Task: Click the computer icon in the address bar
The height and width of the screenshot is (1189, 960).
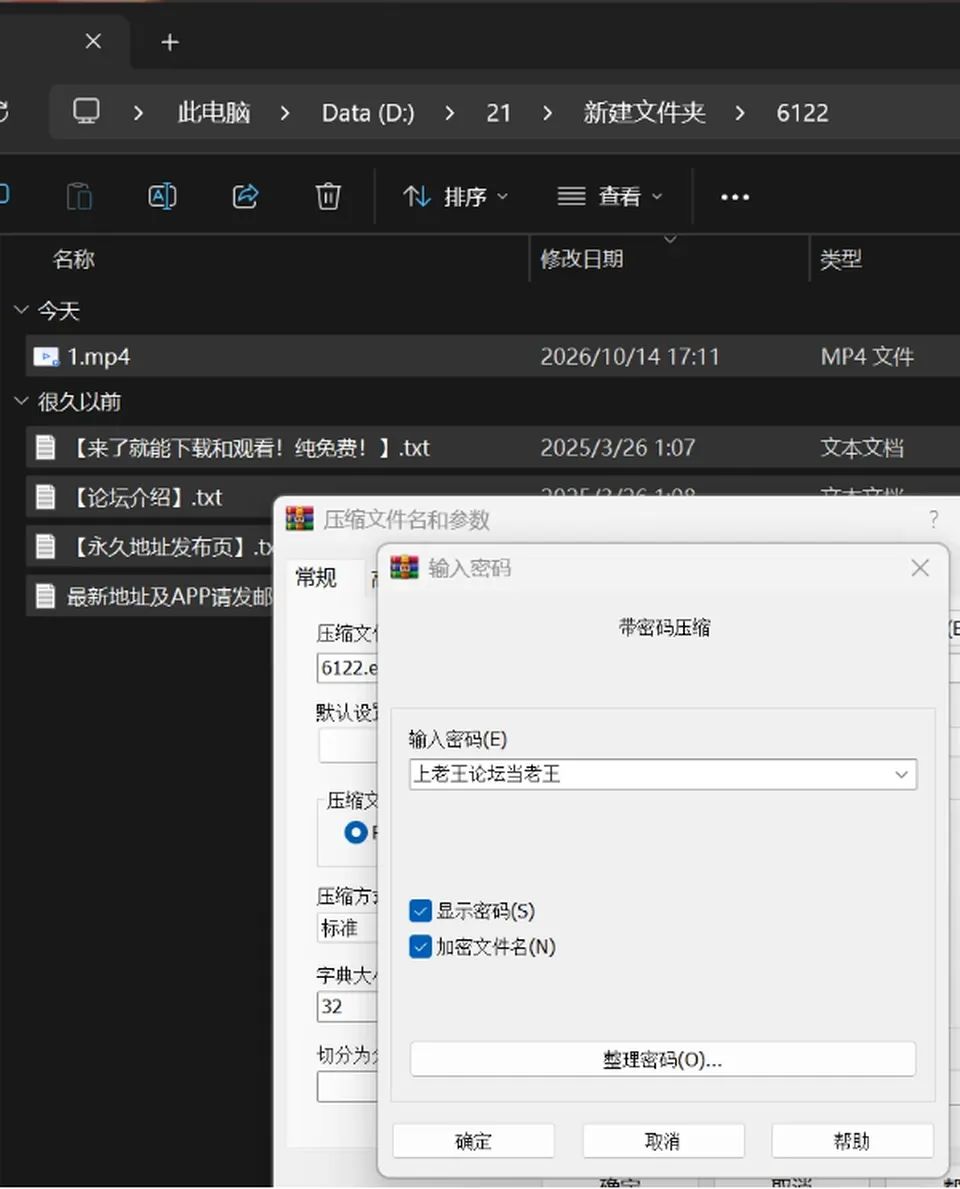Action: (86, 111)
